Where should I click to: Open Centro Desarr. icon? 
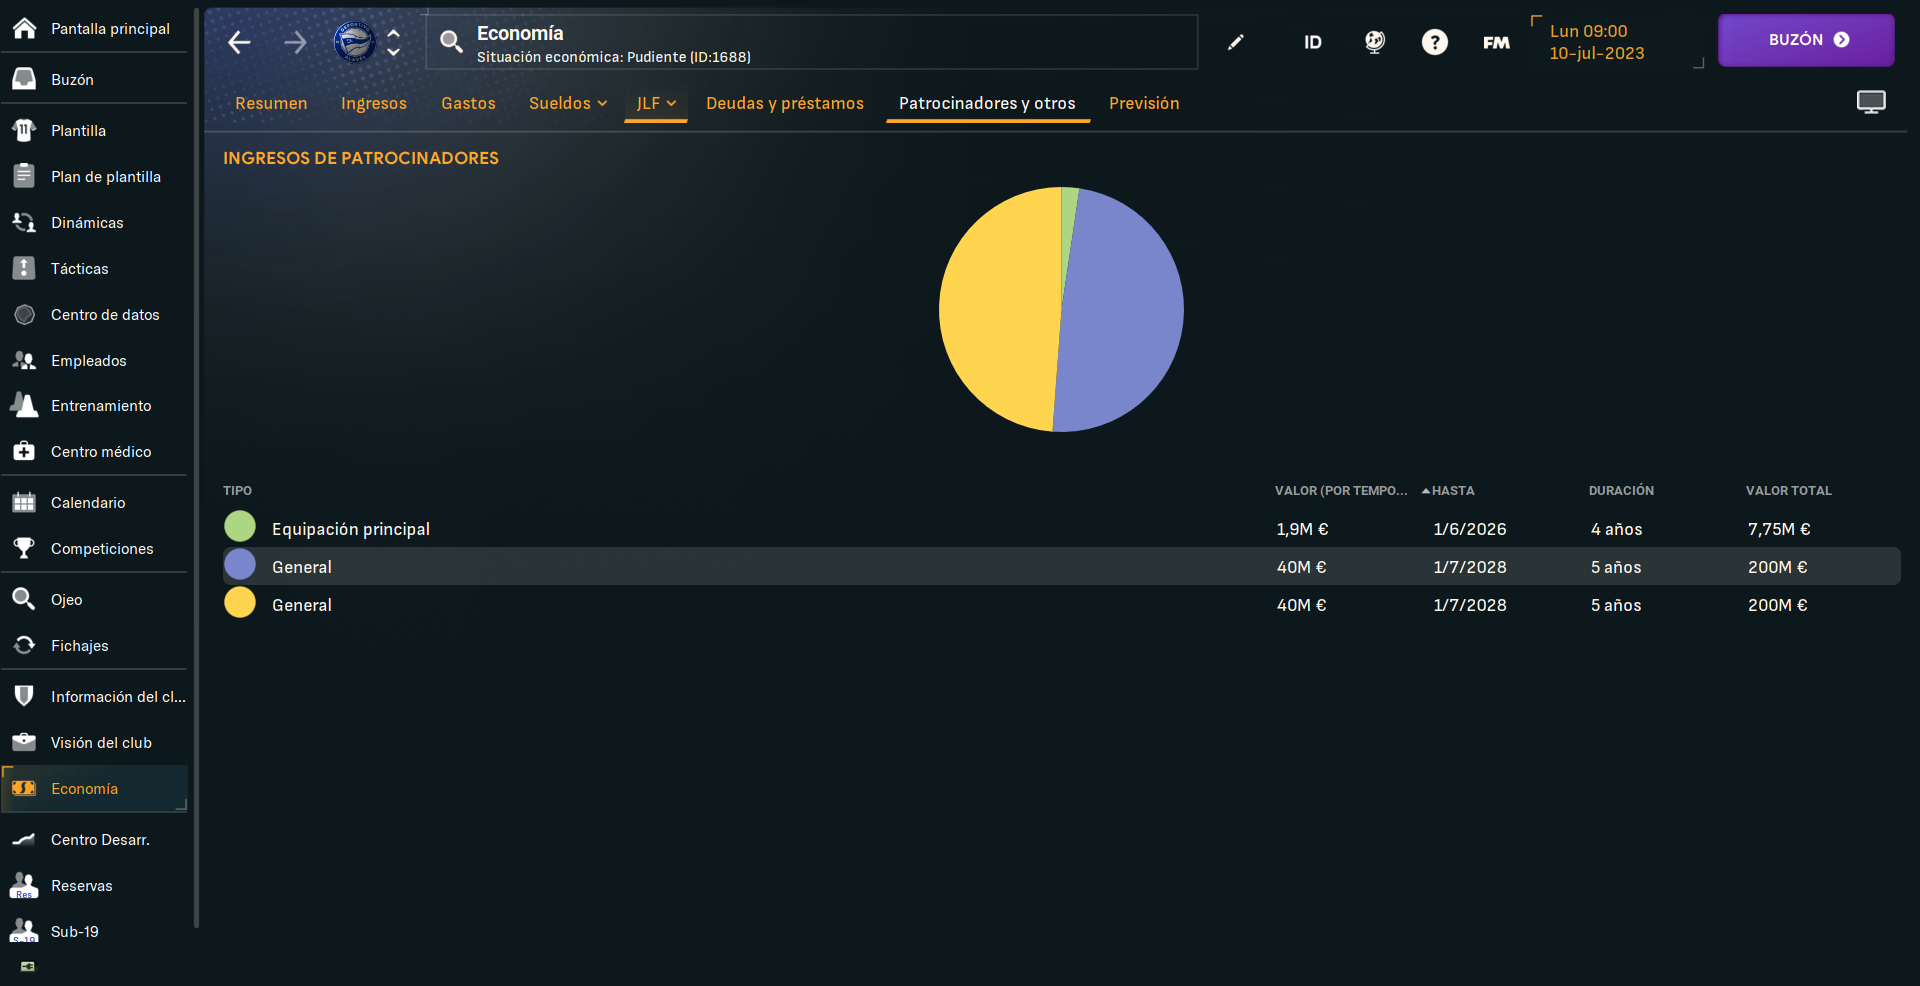click(x=24, y=839)
